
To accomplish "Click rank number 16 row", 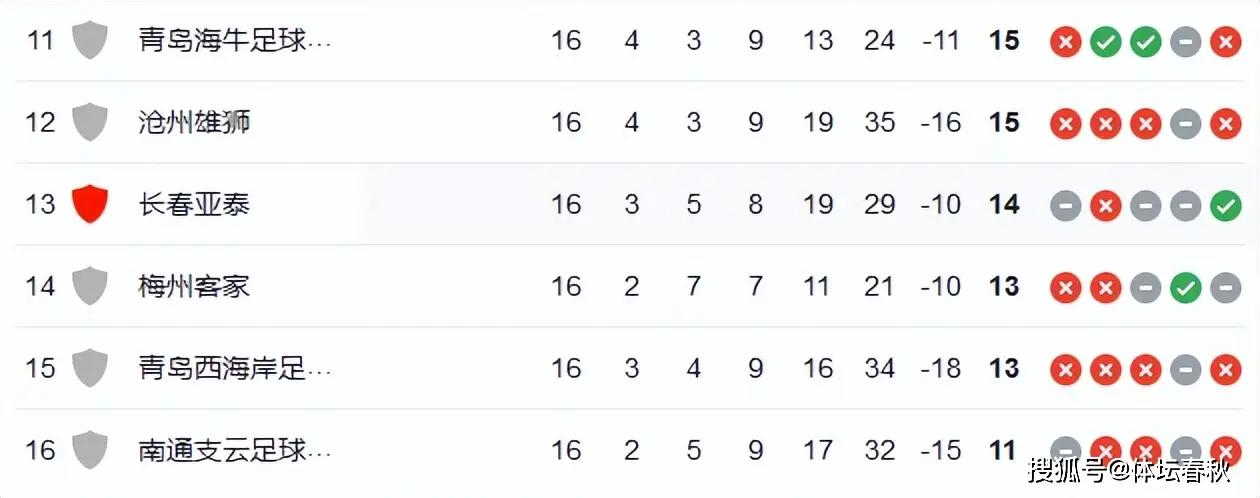I will click(40, 450).
